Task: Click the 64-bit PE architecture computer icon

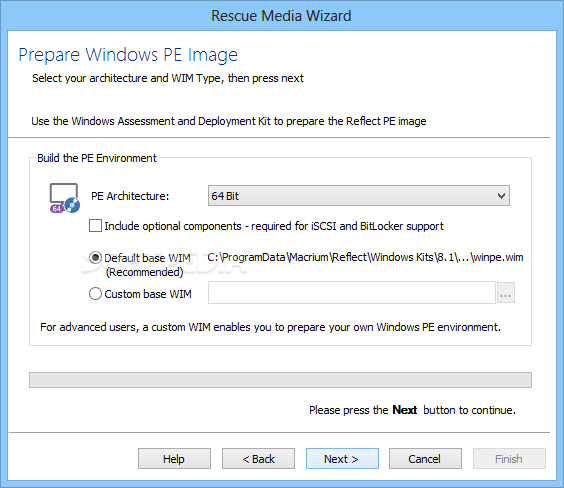Action: tap(65, 198)
